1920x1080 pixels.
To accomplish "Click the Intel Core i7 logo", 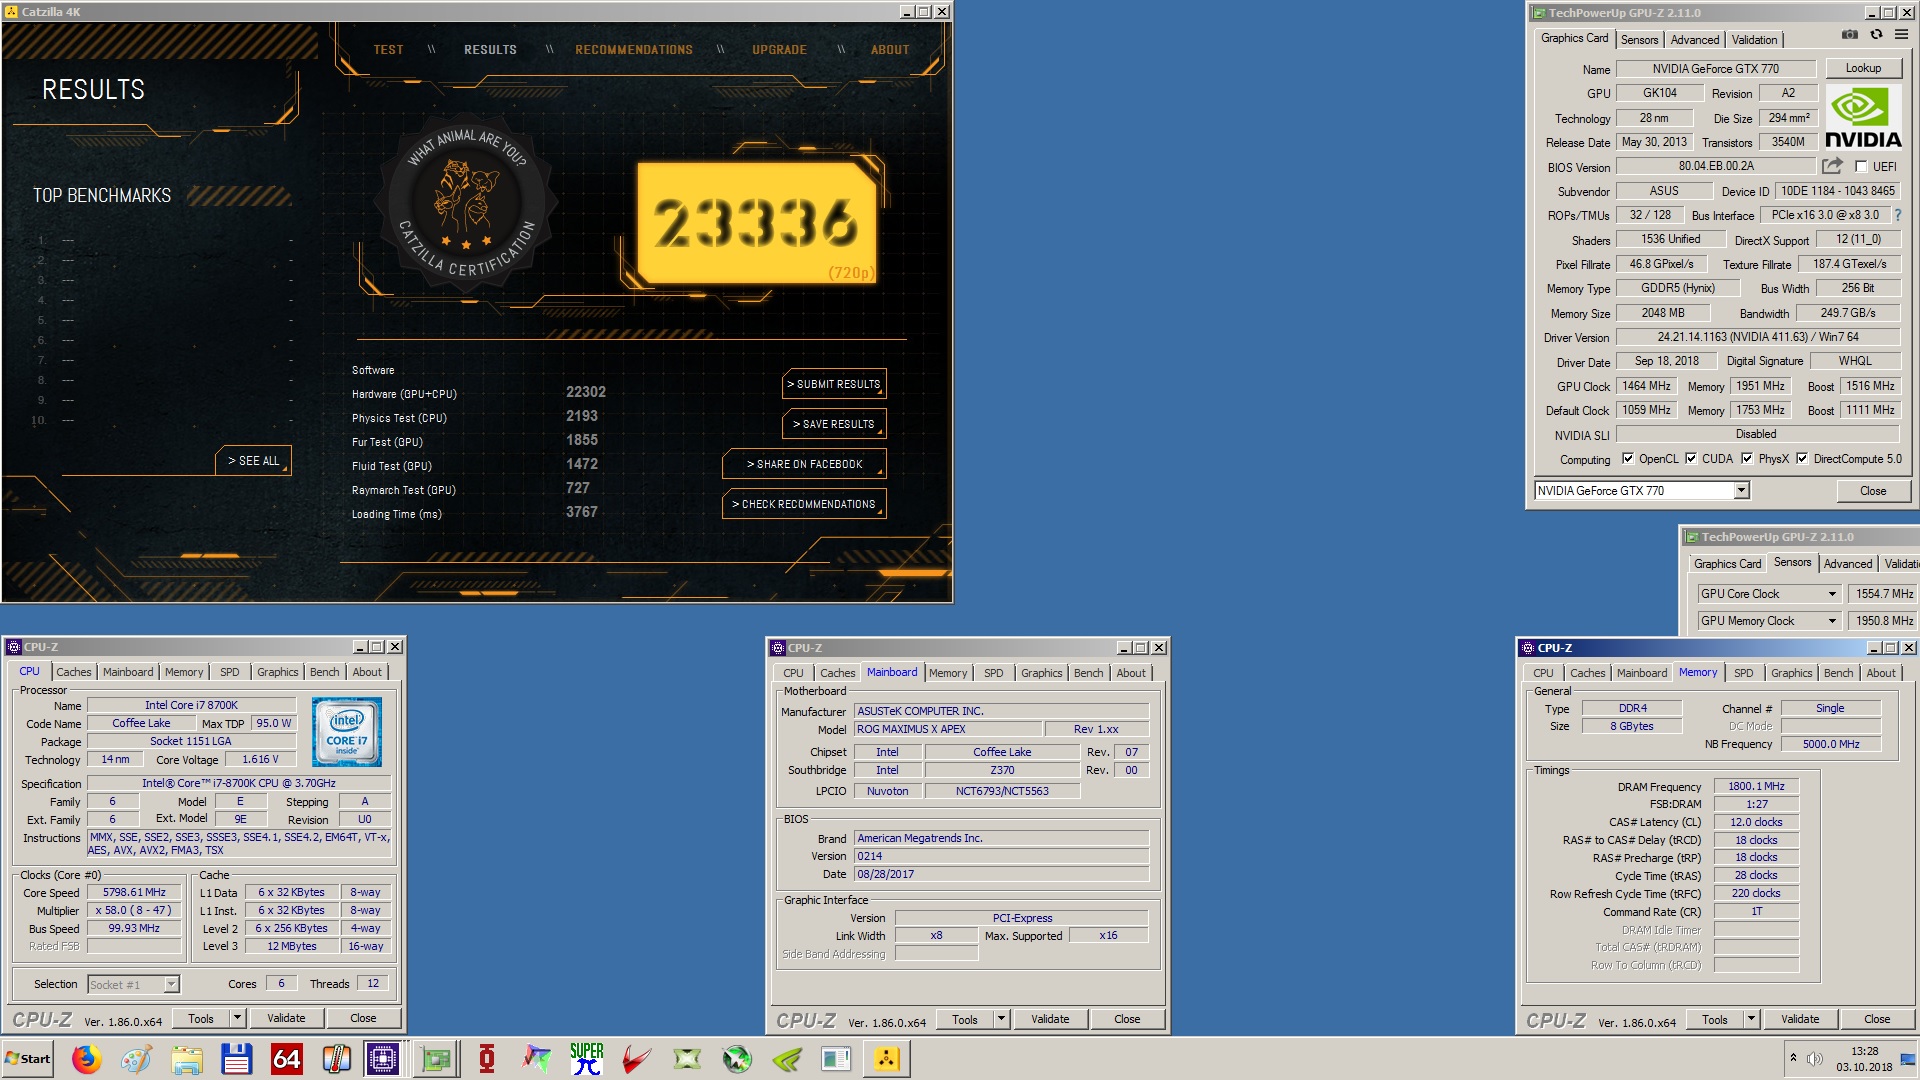I will [347, 732].
